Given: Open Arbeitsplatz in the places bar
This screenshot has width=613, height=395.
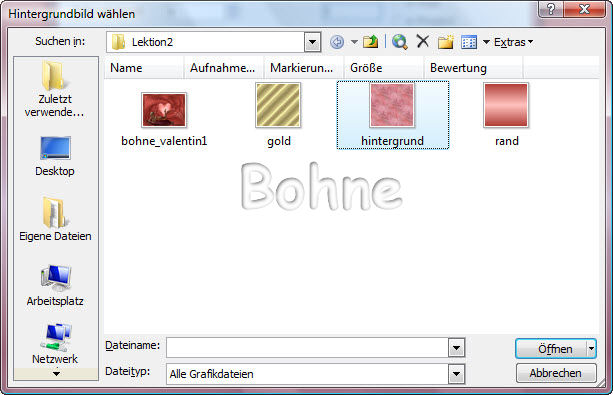Looking at the screenshot, I should [x=55, y=285].
